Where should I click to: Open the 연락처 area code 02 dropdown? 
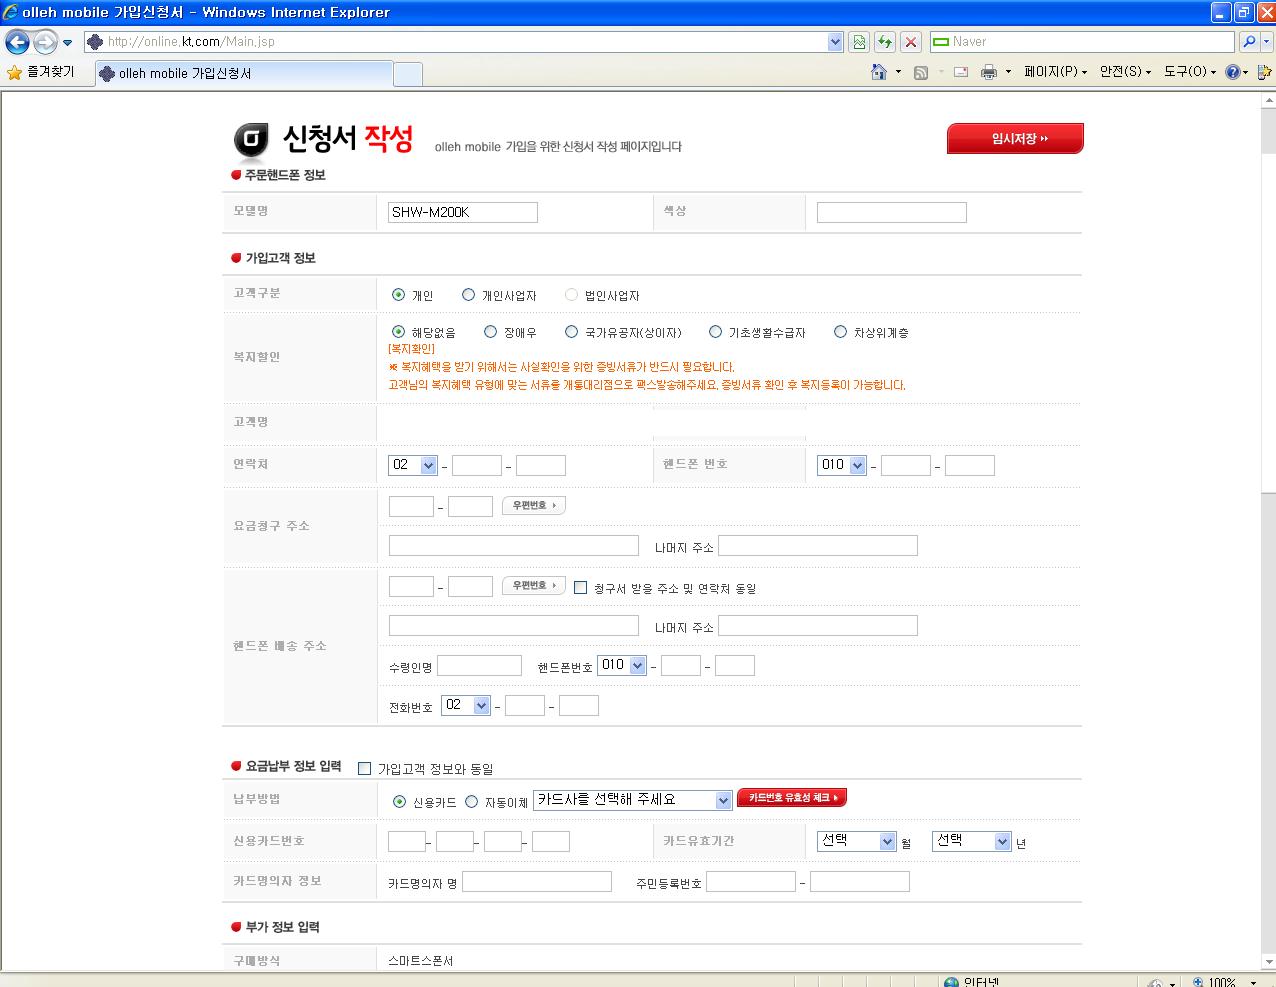413,465
